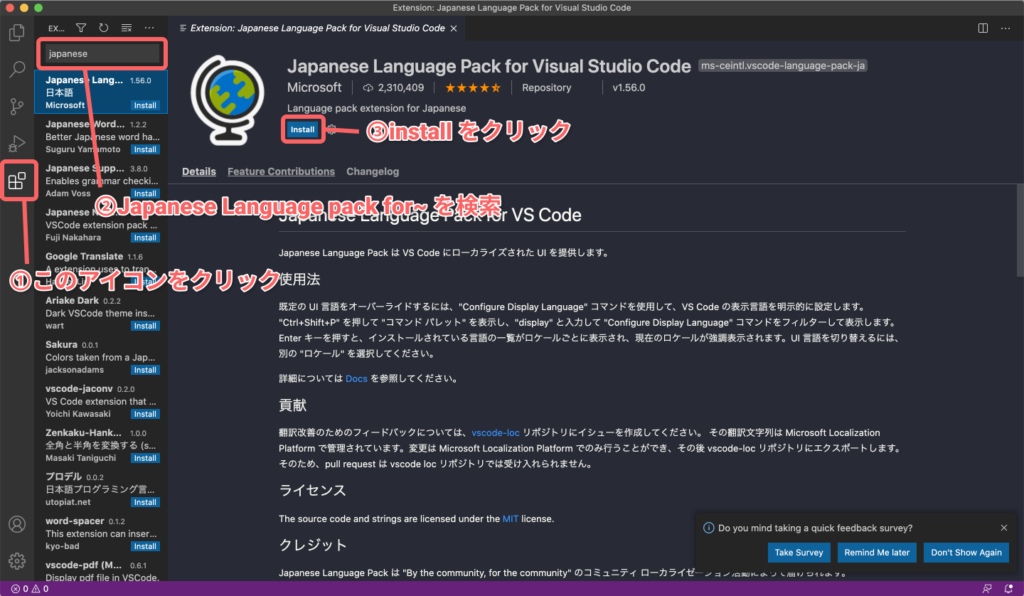Open the Explorer view in activity bar
The height and width of the screenshot is (596, 1024).
tap(17, 32)
